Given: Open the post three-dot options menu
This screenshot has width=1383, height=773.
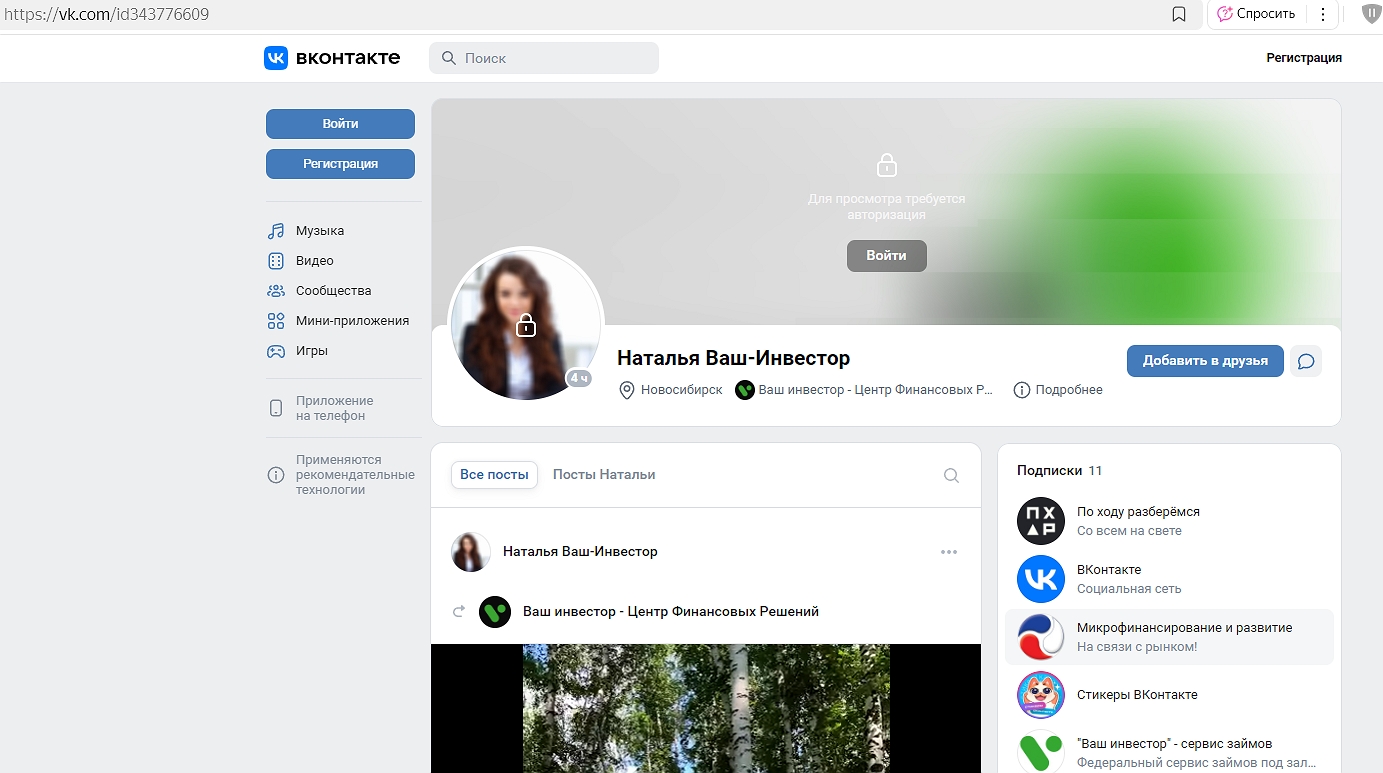Looking at the screenshot, I should [x=949, y=552].
